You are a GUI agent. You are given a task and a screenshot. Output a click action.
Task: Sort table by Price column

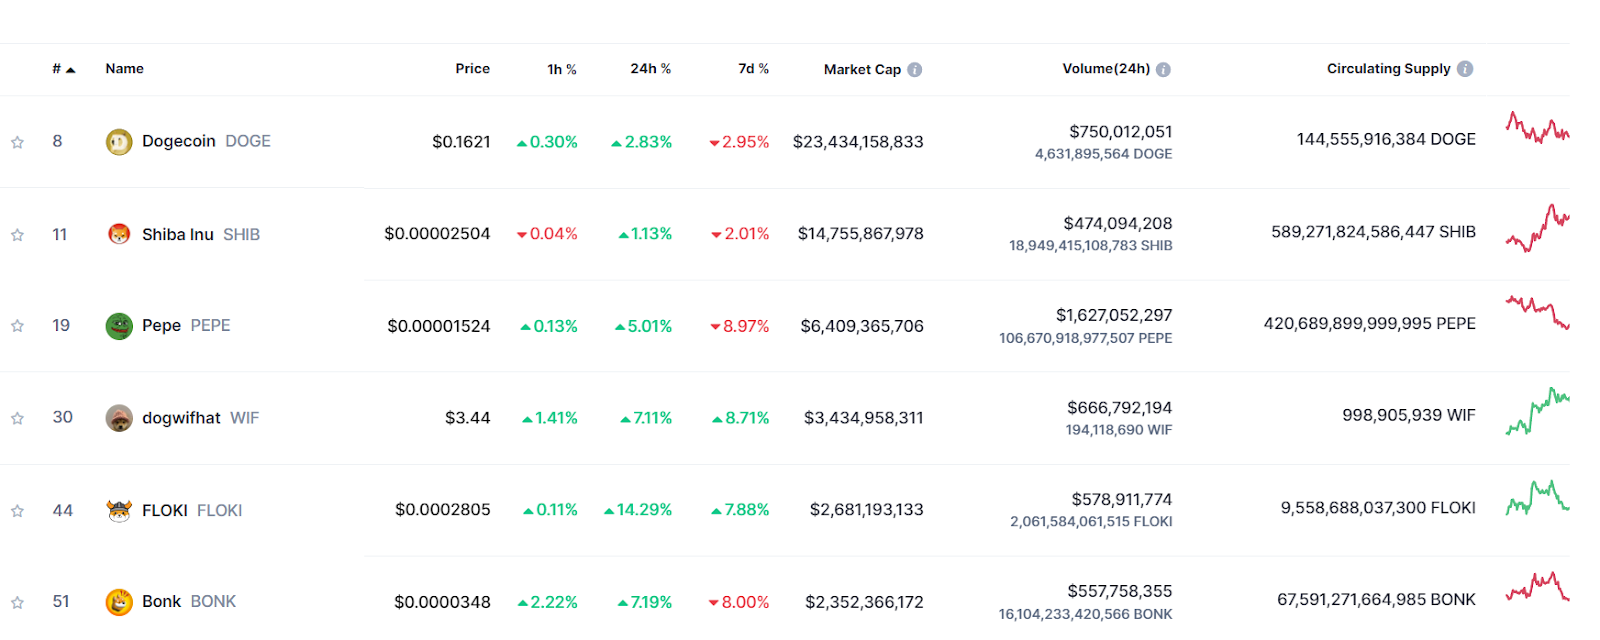(472, 69)
